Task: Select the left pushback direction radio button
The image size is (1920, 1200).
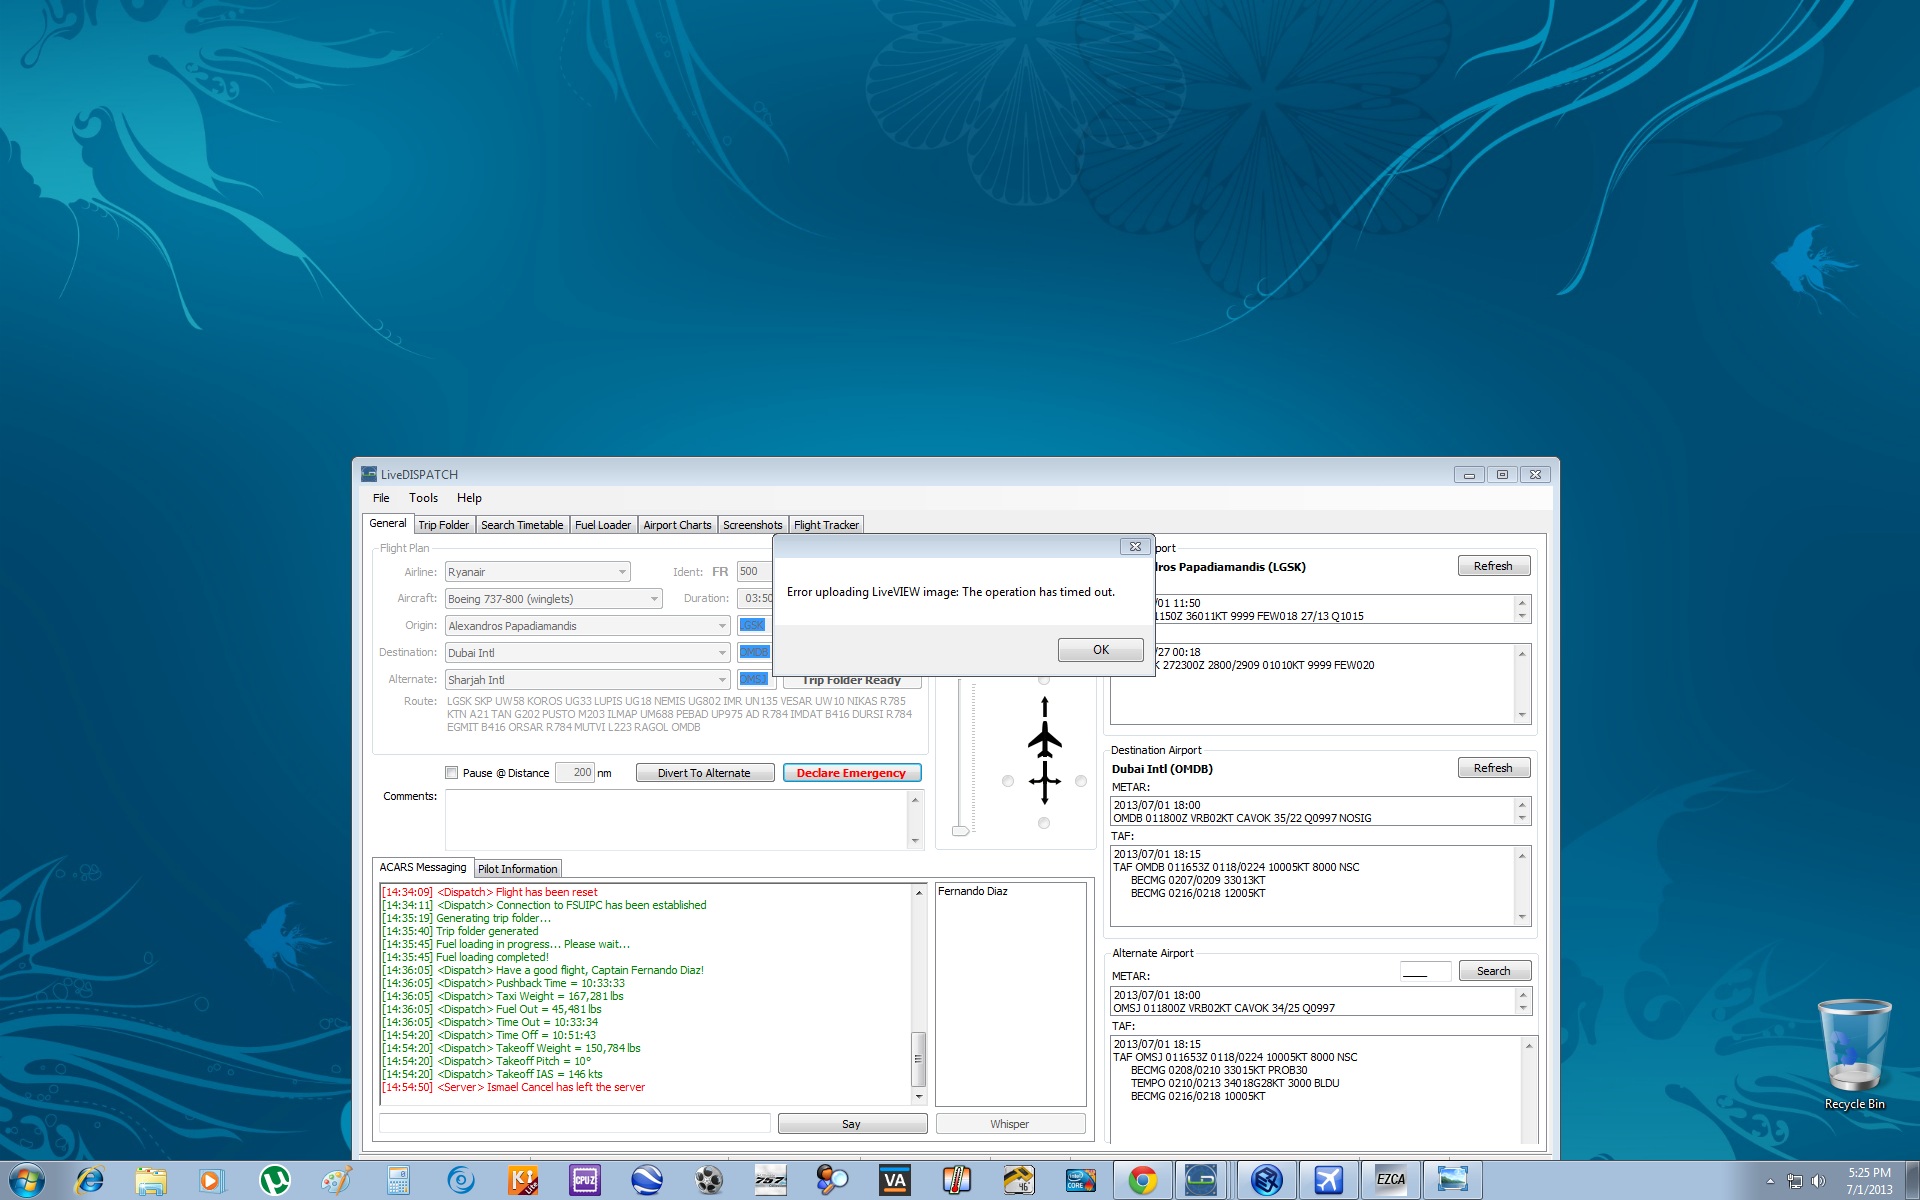Action: click(1008, 781)
